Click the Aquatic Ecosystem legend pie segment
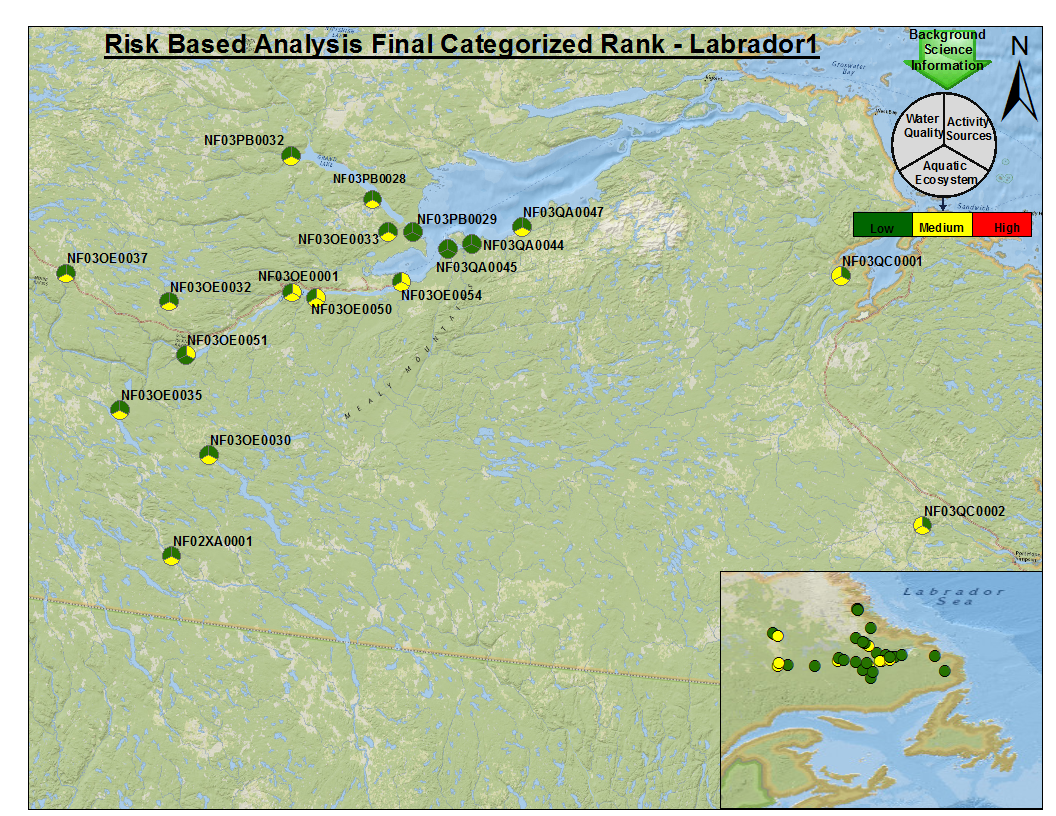The width and height of the screenshot is (1056, 816). point(945,173)
